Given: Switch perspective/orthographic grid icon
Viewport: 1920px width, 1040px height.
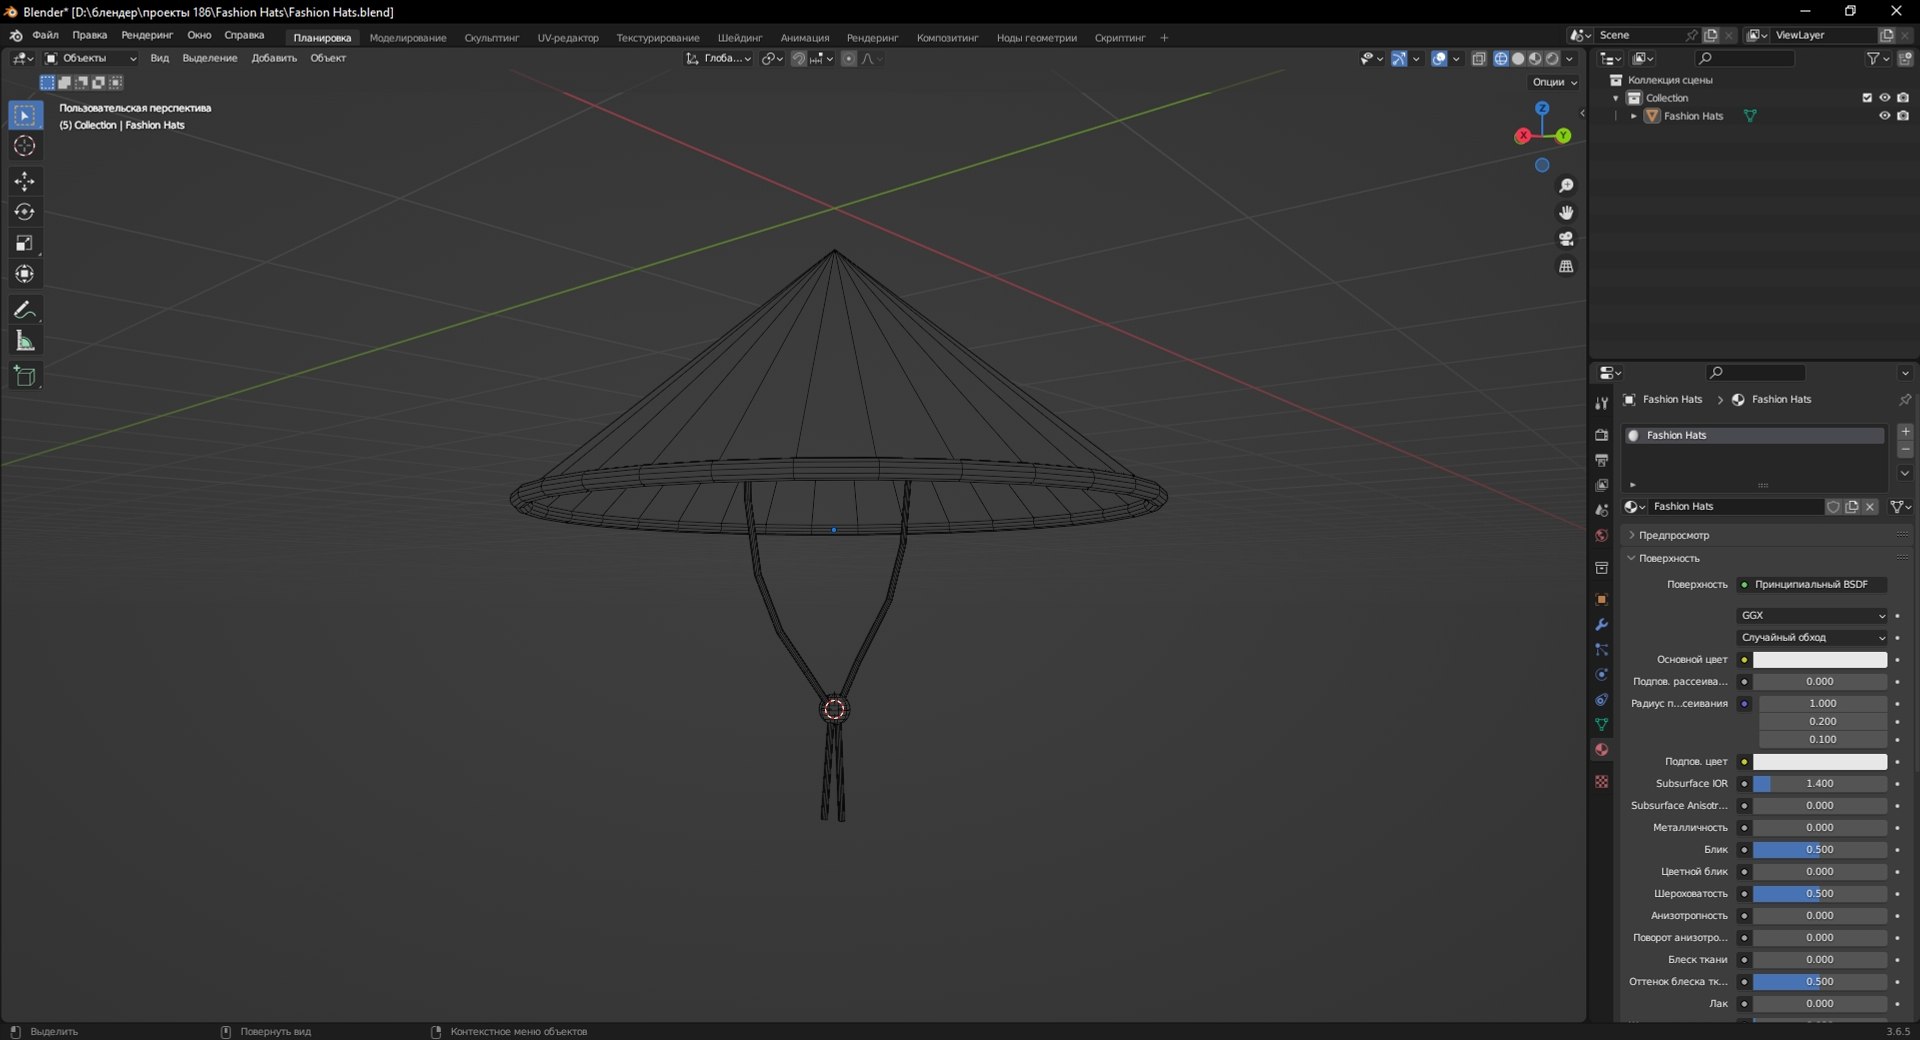Looking at the screenshot, I should point(1566,266).
